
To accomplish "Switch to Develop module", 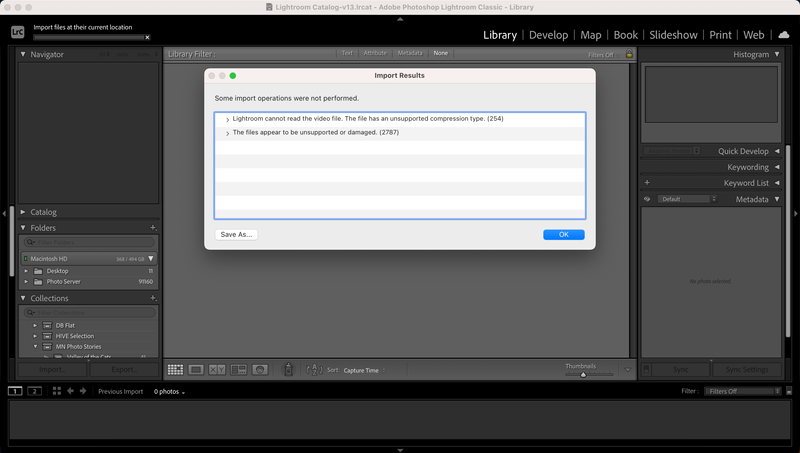I will [x=548, y=35].
